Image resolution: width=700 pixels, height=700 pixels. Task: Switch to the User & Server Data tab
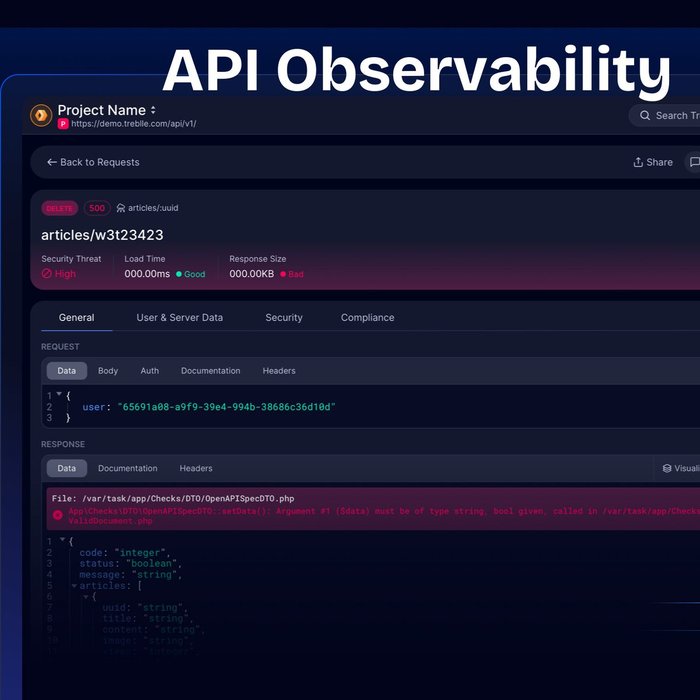pyautogui.click(x=180, y=318)
